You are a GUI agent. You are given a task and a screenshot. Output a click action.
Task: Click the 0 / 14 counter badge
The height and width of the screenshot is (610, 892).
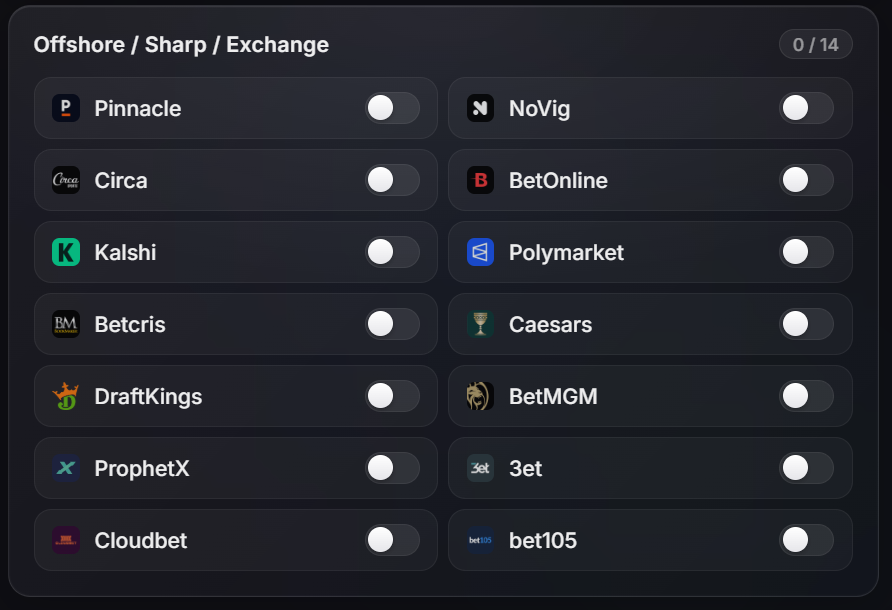pos(815,44)
